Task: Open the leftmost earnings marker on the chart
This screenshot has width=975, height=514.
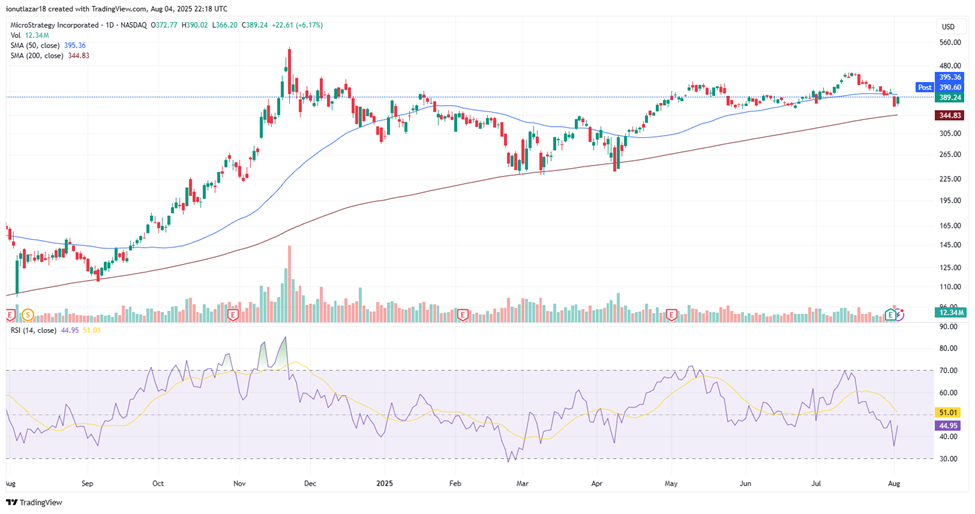Action: 12,315
